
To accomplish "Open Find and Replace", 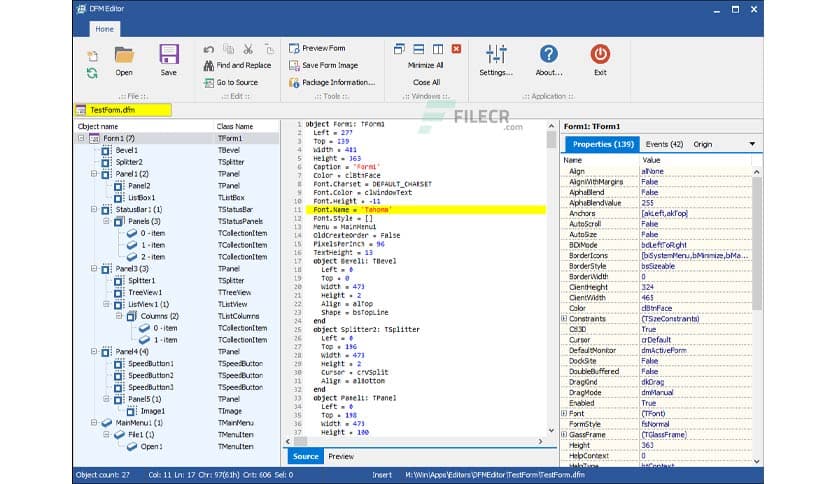I will [x=237, y=65].
